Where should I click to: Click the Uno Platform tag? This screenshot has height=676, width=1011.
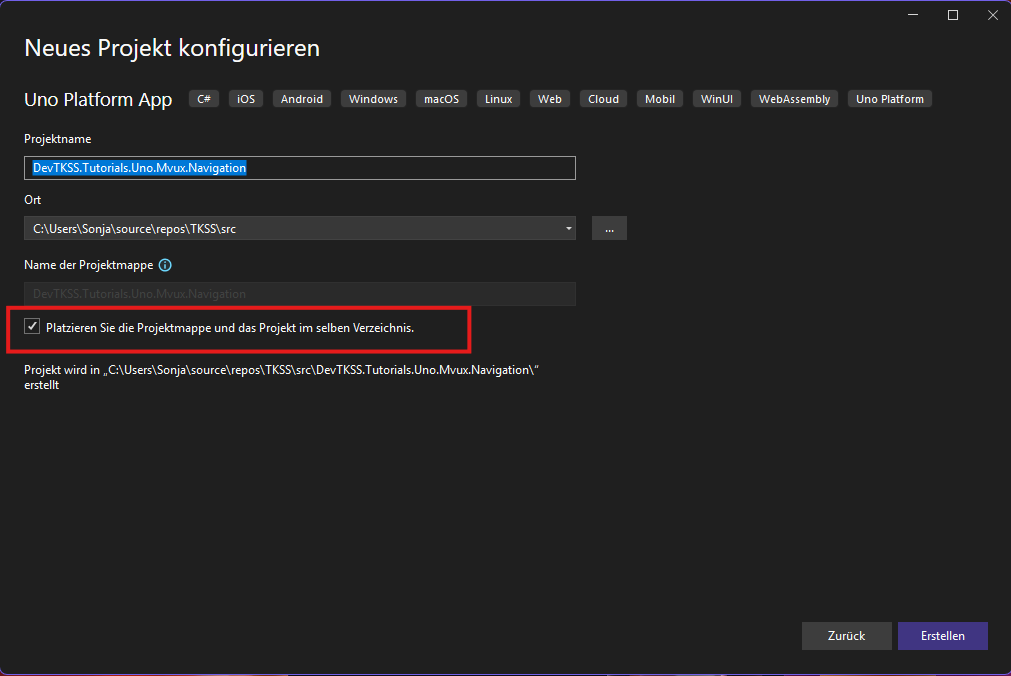pyautogui.click(x=890, y=99)
